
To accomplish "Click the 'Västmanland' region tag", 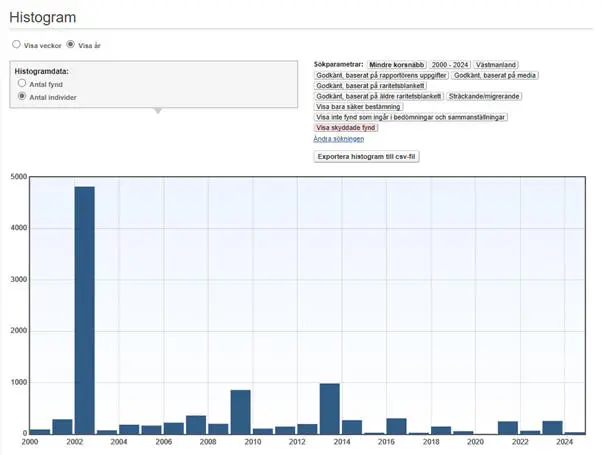I will 496,64.
